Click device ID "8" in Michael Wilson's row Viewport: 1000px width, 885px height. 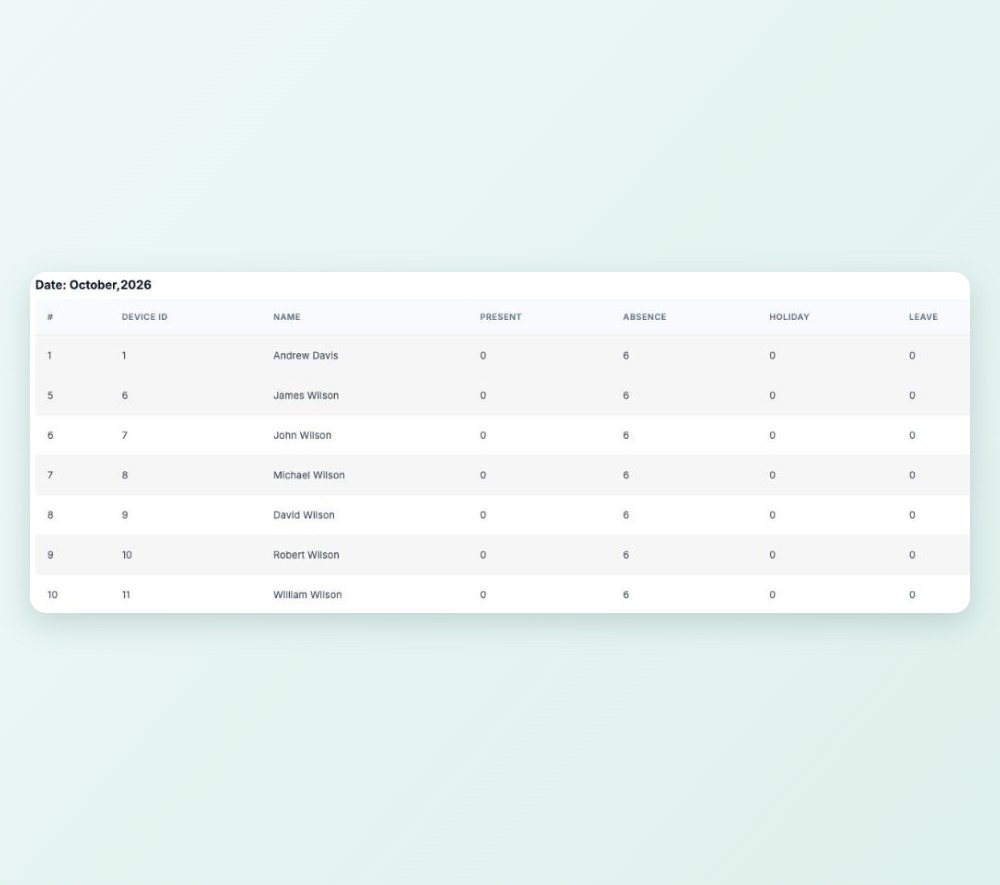click(x=124, y=475)
